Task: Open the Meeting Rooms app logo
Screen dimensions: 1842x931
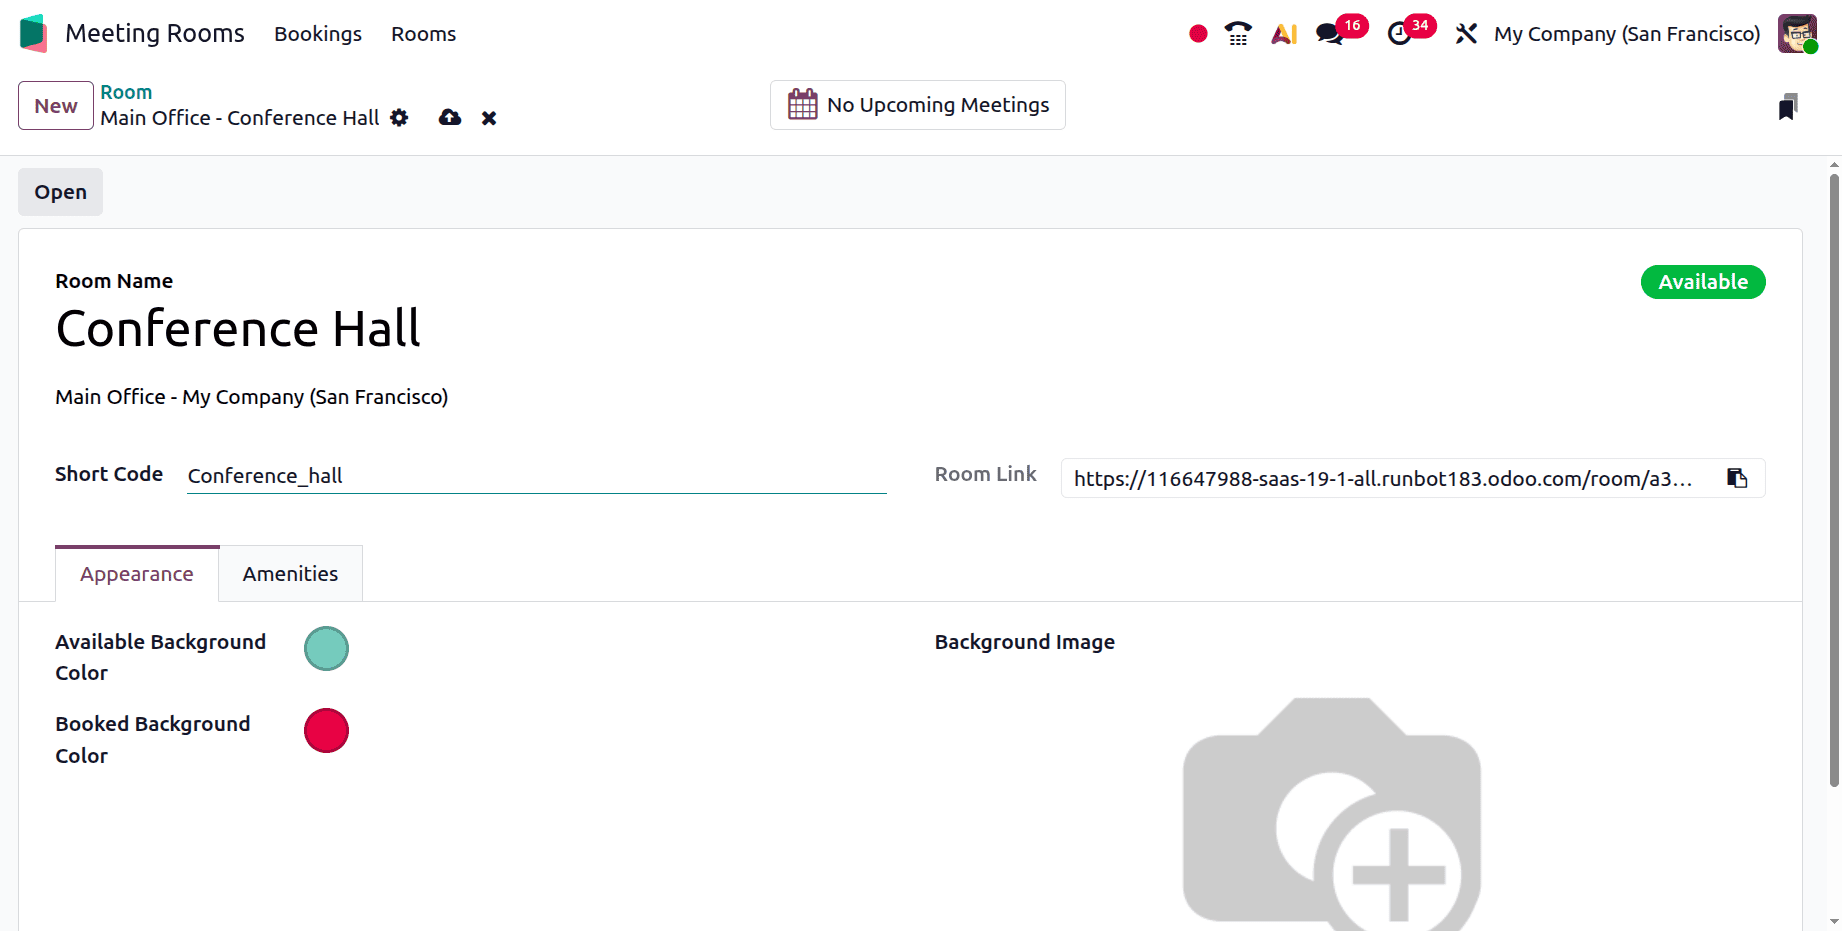Action: coord(33,33)
